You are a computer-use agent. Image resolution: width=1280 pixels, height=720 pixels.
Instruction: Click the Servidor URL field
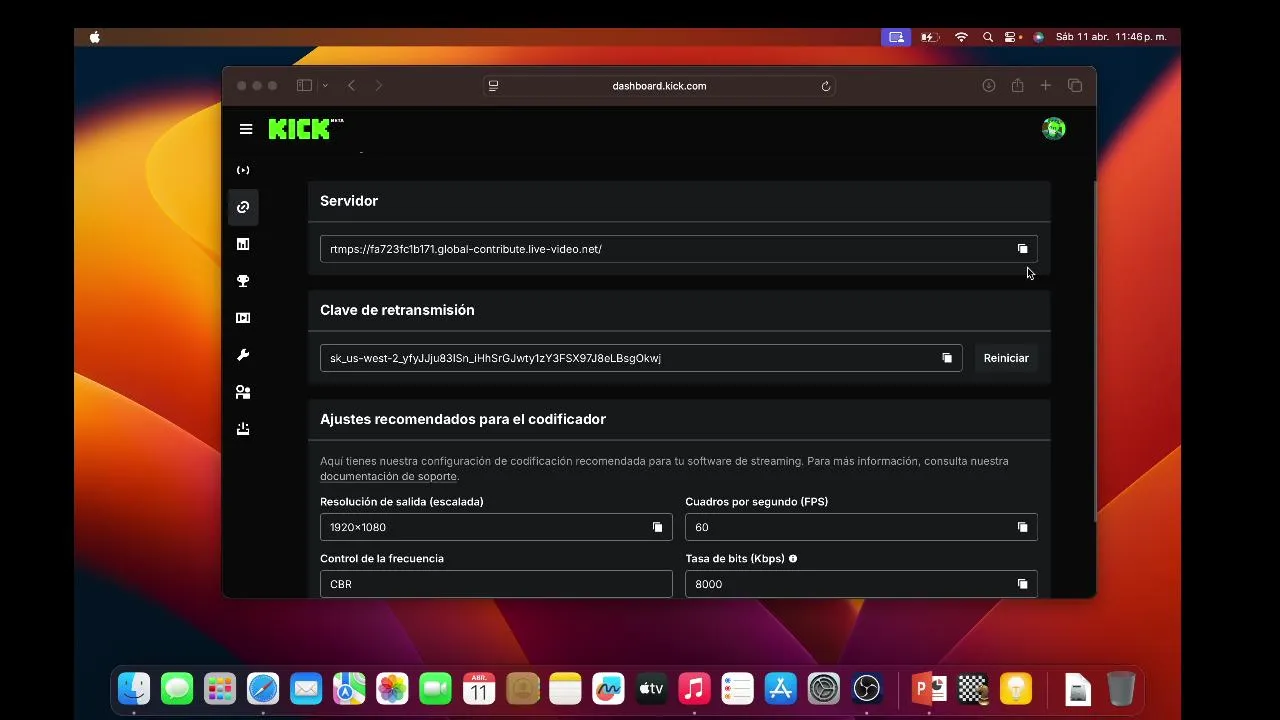[679, 249]
